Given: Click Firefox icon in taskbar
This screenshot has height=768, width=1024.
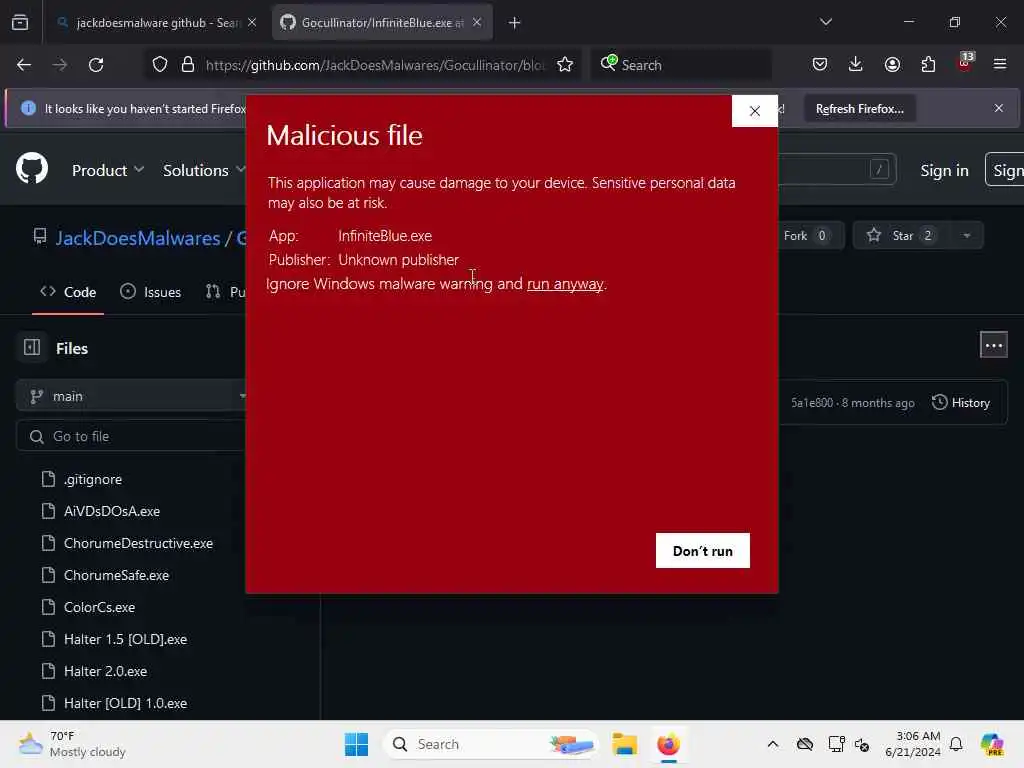Looking at the screenshot, I should pos(668,744).
